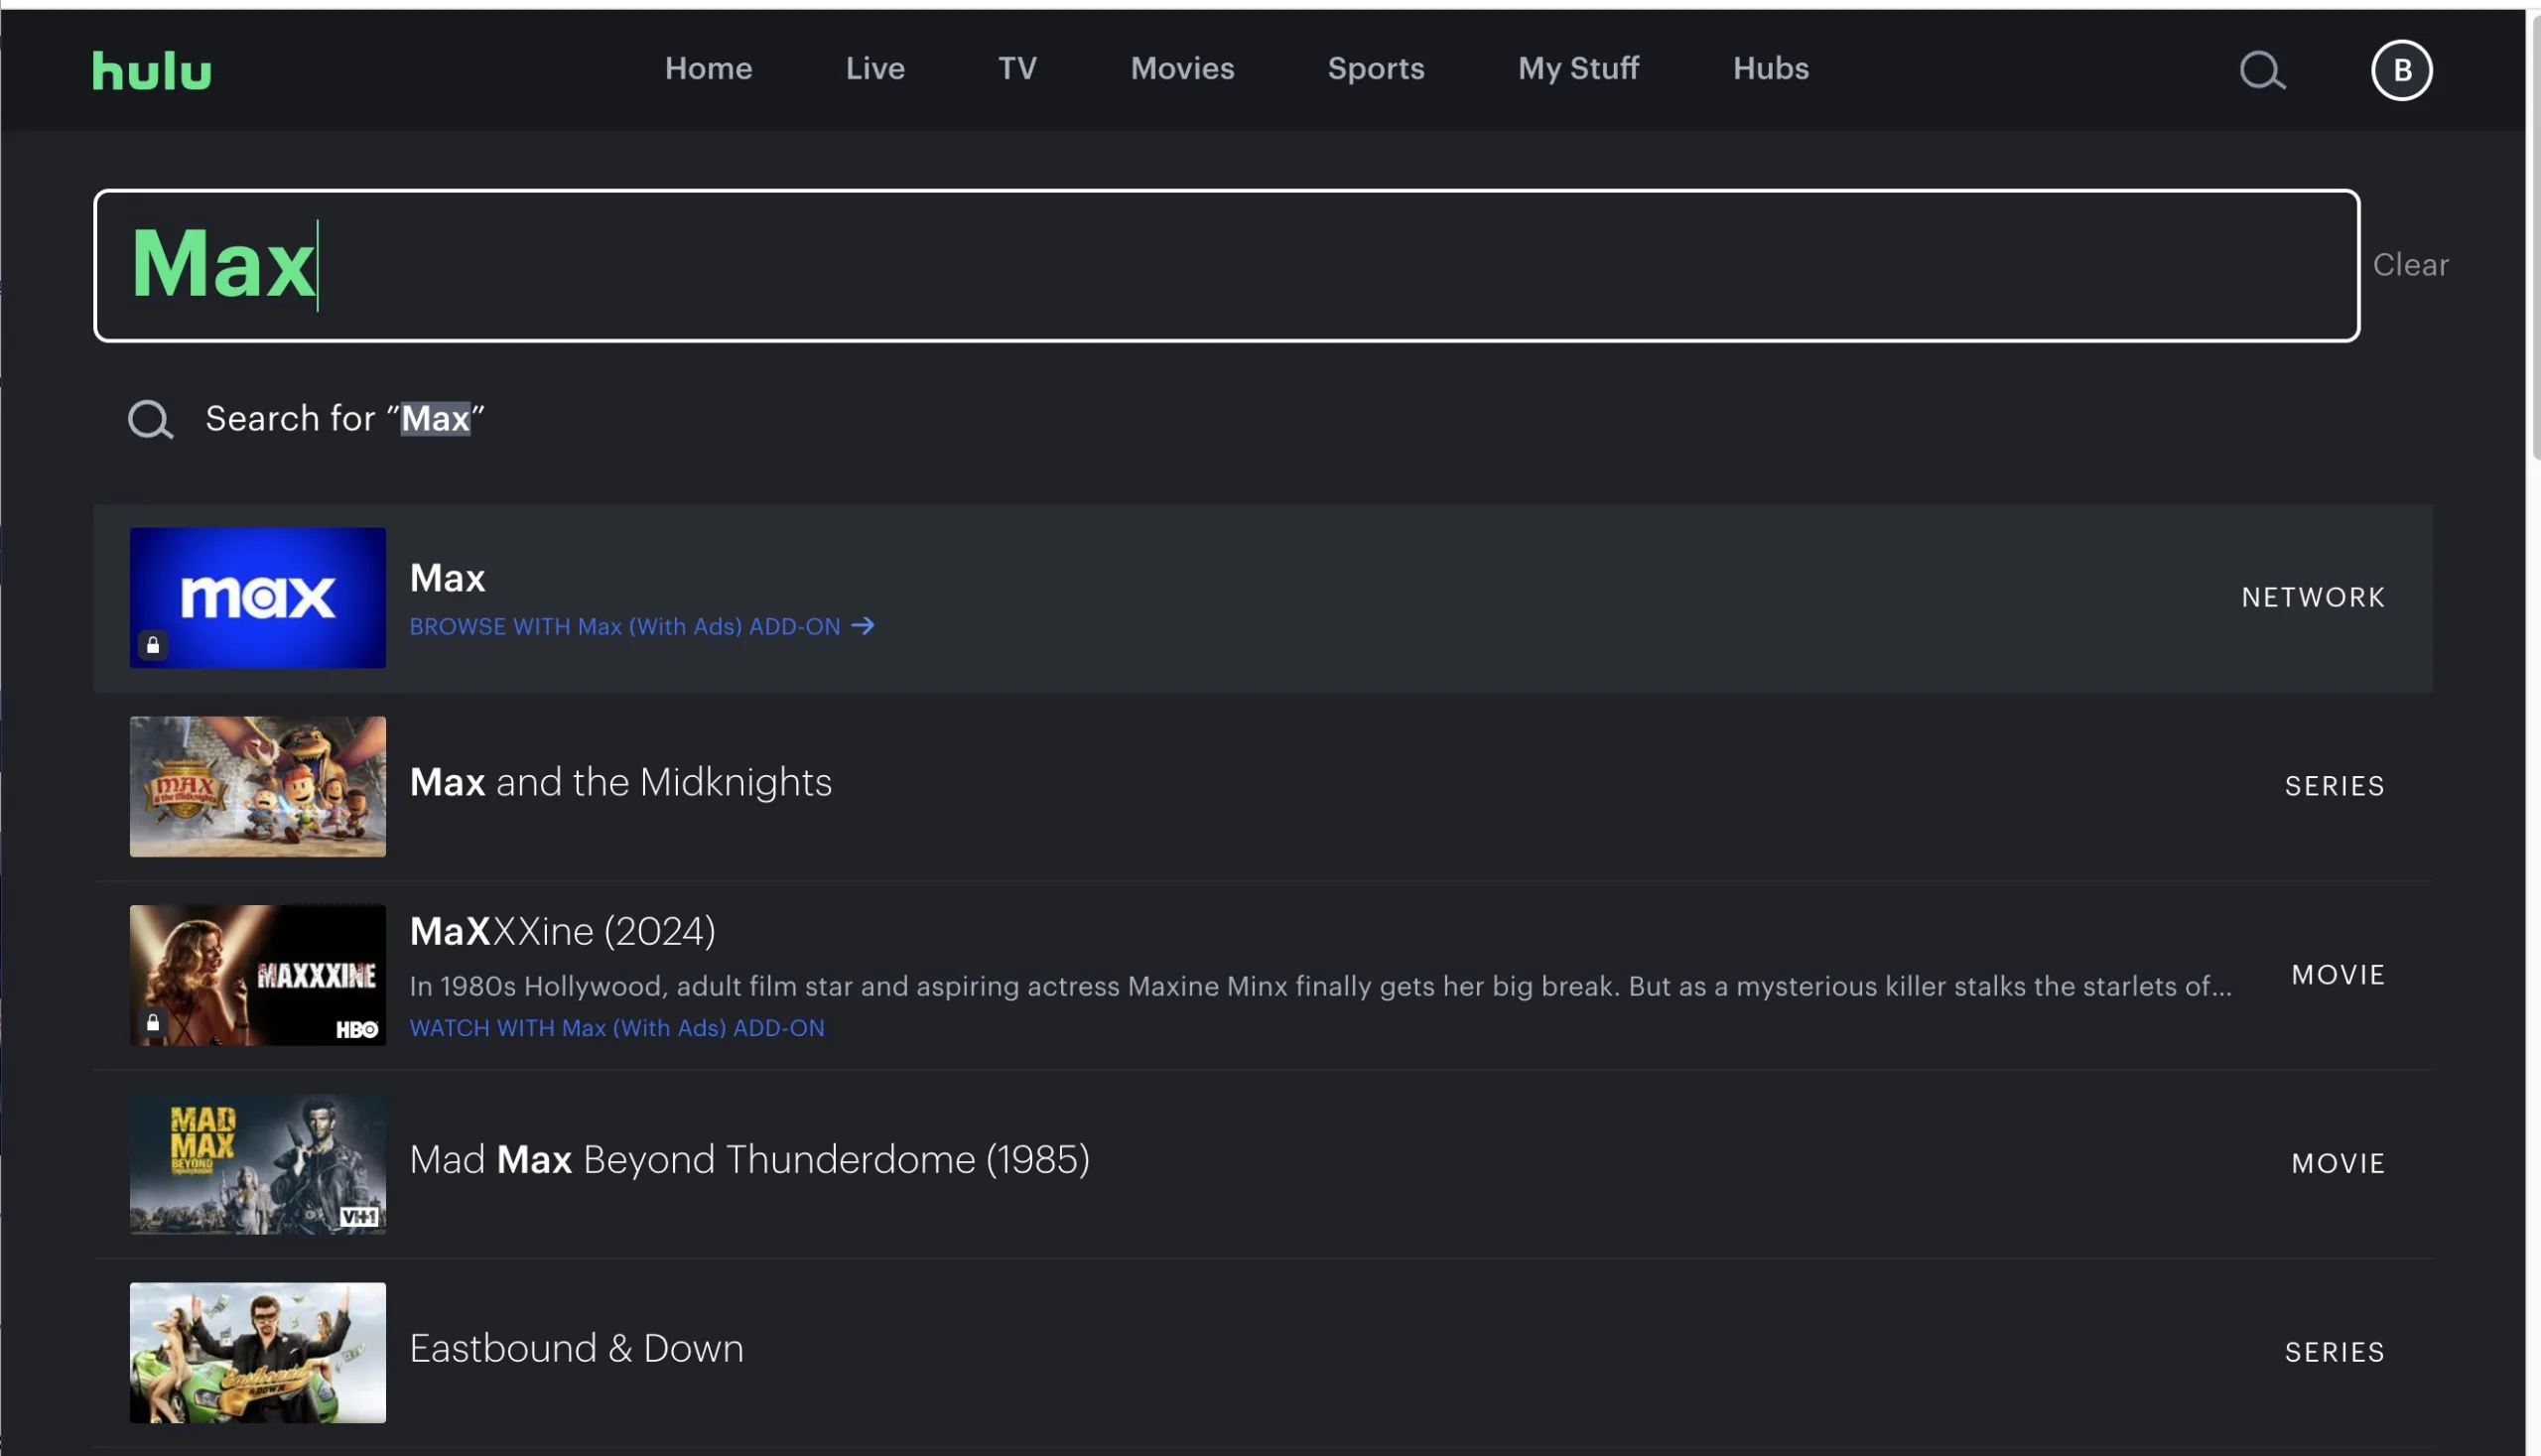The width and height of the screenshot is (2541, 1456).
Task: Click the search icon beside Search for Max
Action: pos(150,419)
